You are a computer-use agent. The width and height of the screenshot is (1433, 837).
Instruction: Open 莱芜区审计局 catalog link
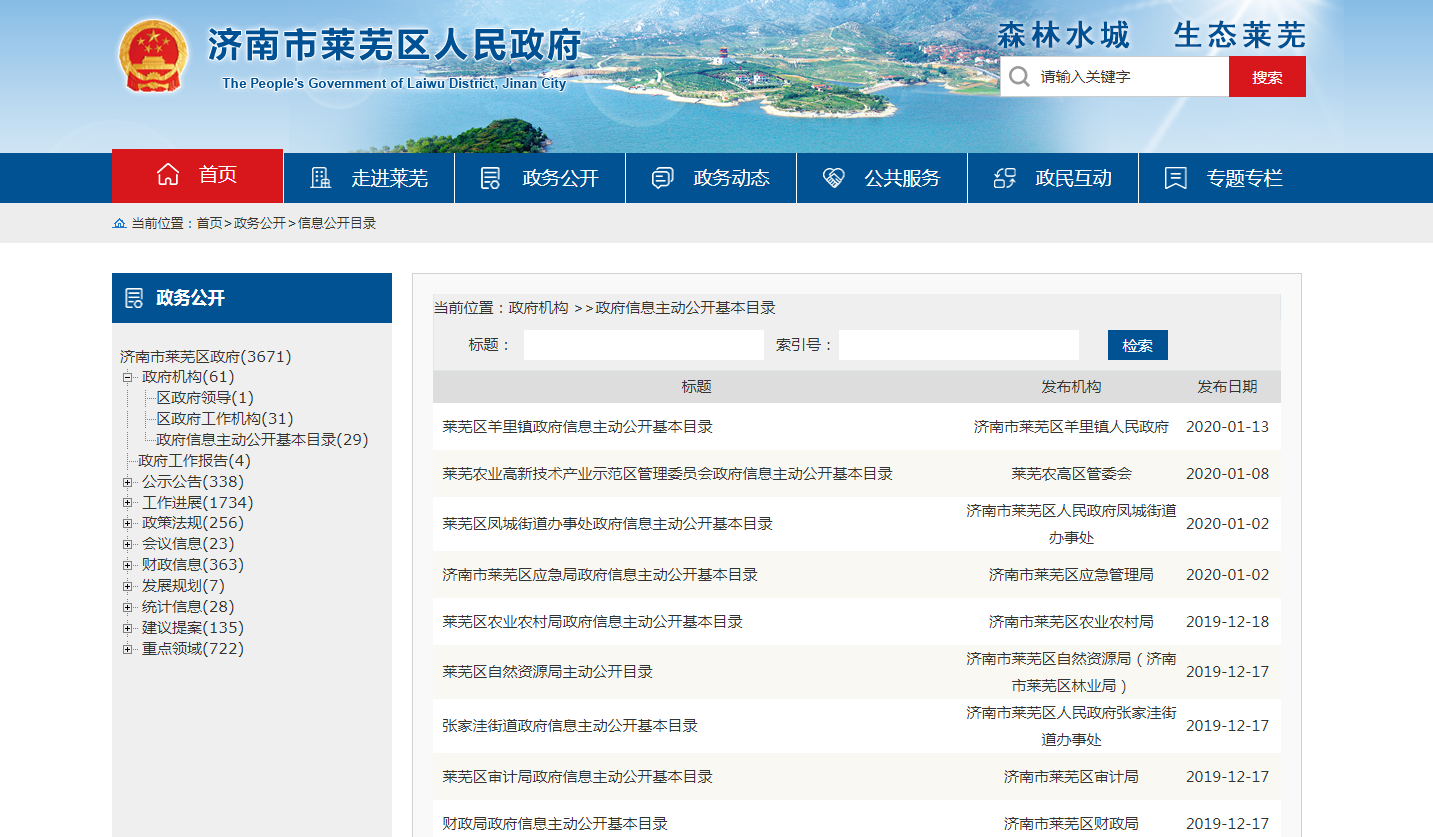pyautogui.click(x=578, y=776)
